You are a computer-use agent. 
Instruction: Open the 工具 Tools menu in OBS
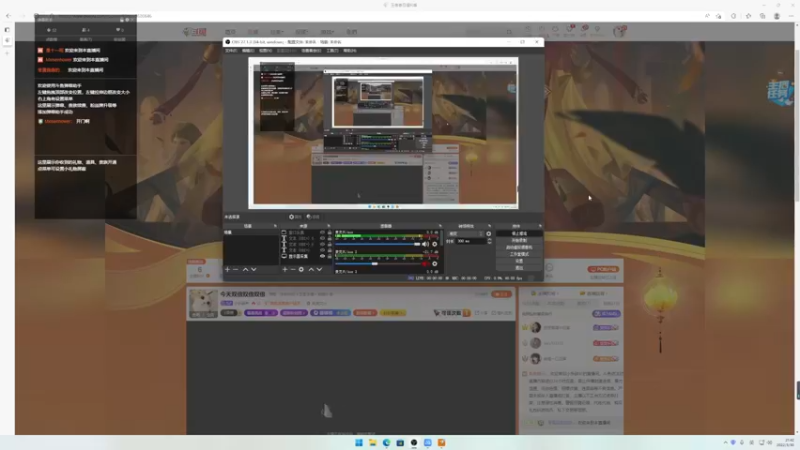click(333, 51)
